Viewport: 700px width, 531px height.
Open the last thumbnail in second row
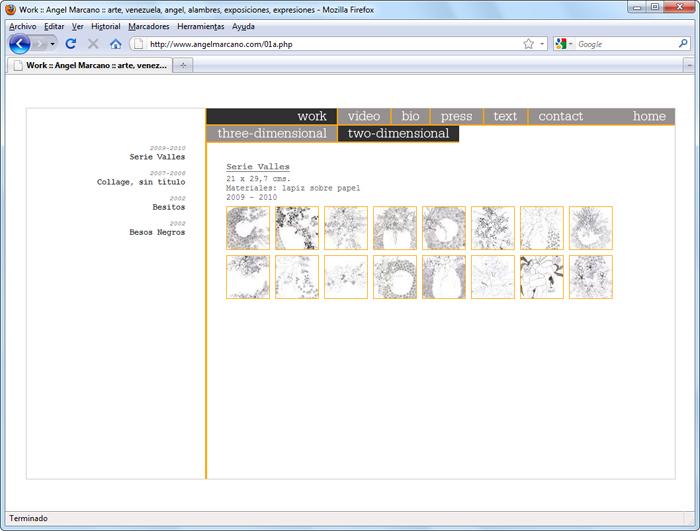(590, 277)
